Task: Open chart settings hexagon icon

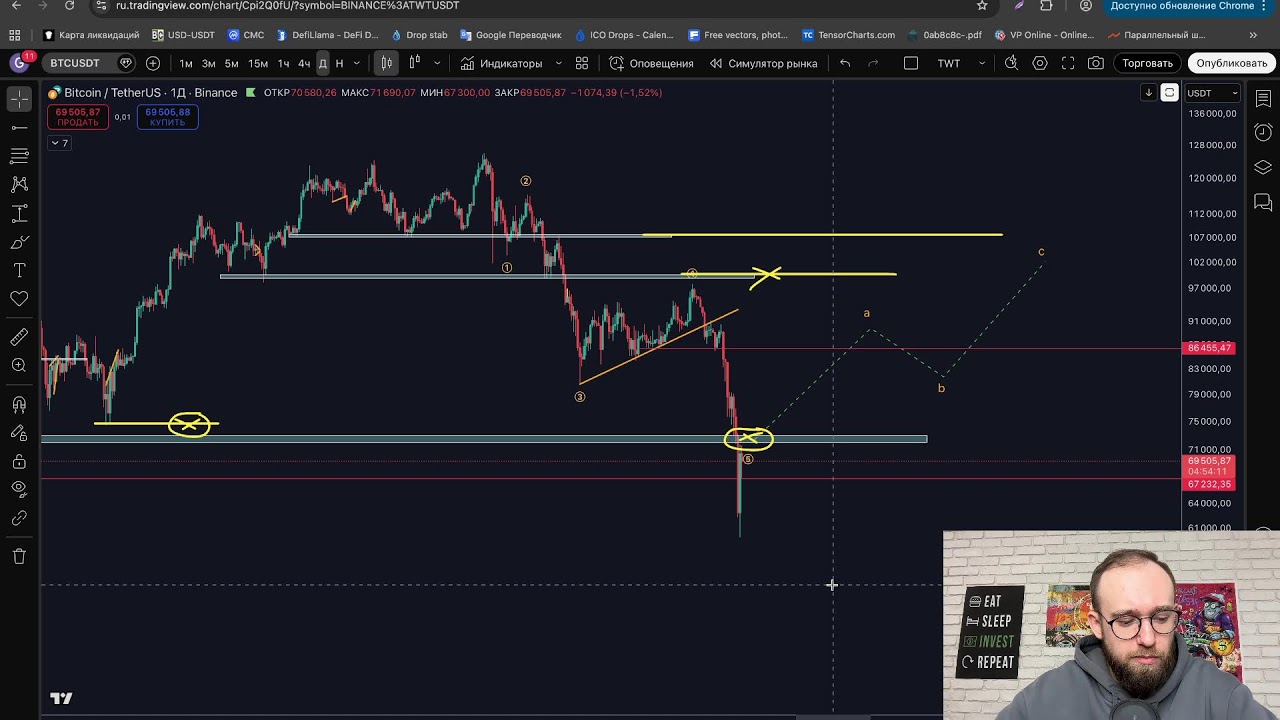Action: pyautogui.click(x=1040, y=63)
